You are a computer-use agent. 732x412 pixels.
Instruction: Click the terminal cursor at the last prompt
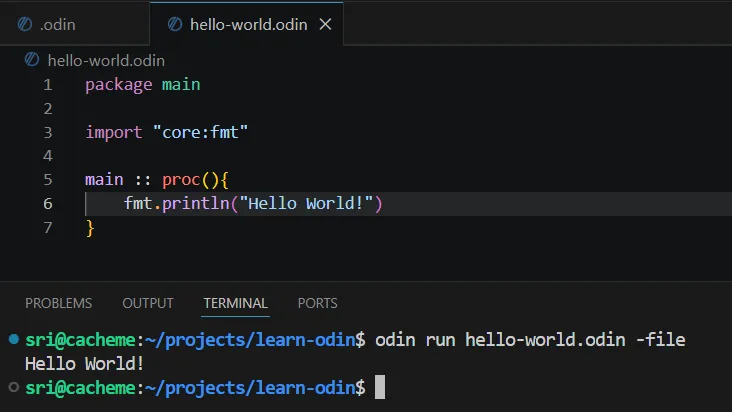(x=380, y=387)
